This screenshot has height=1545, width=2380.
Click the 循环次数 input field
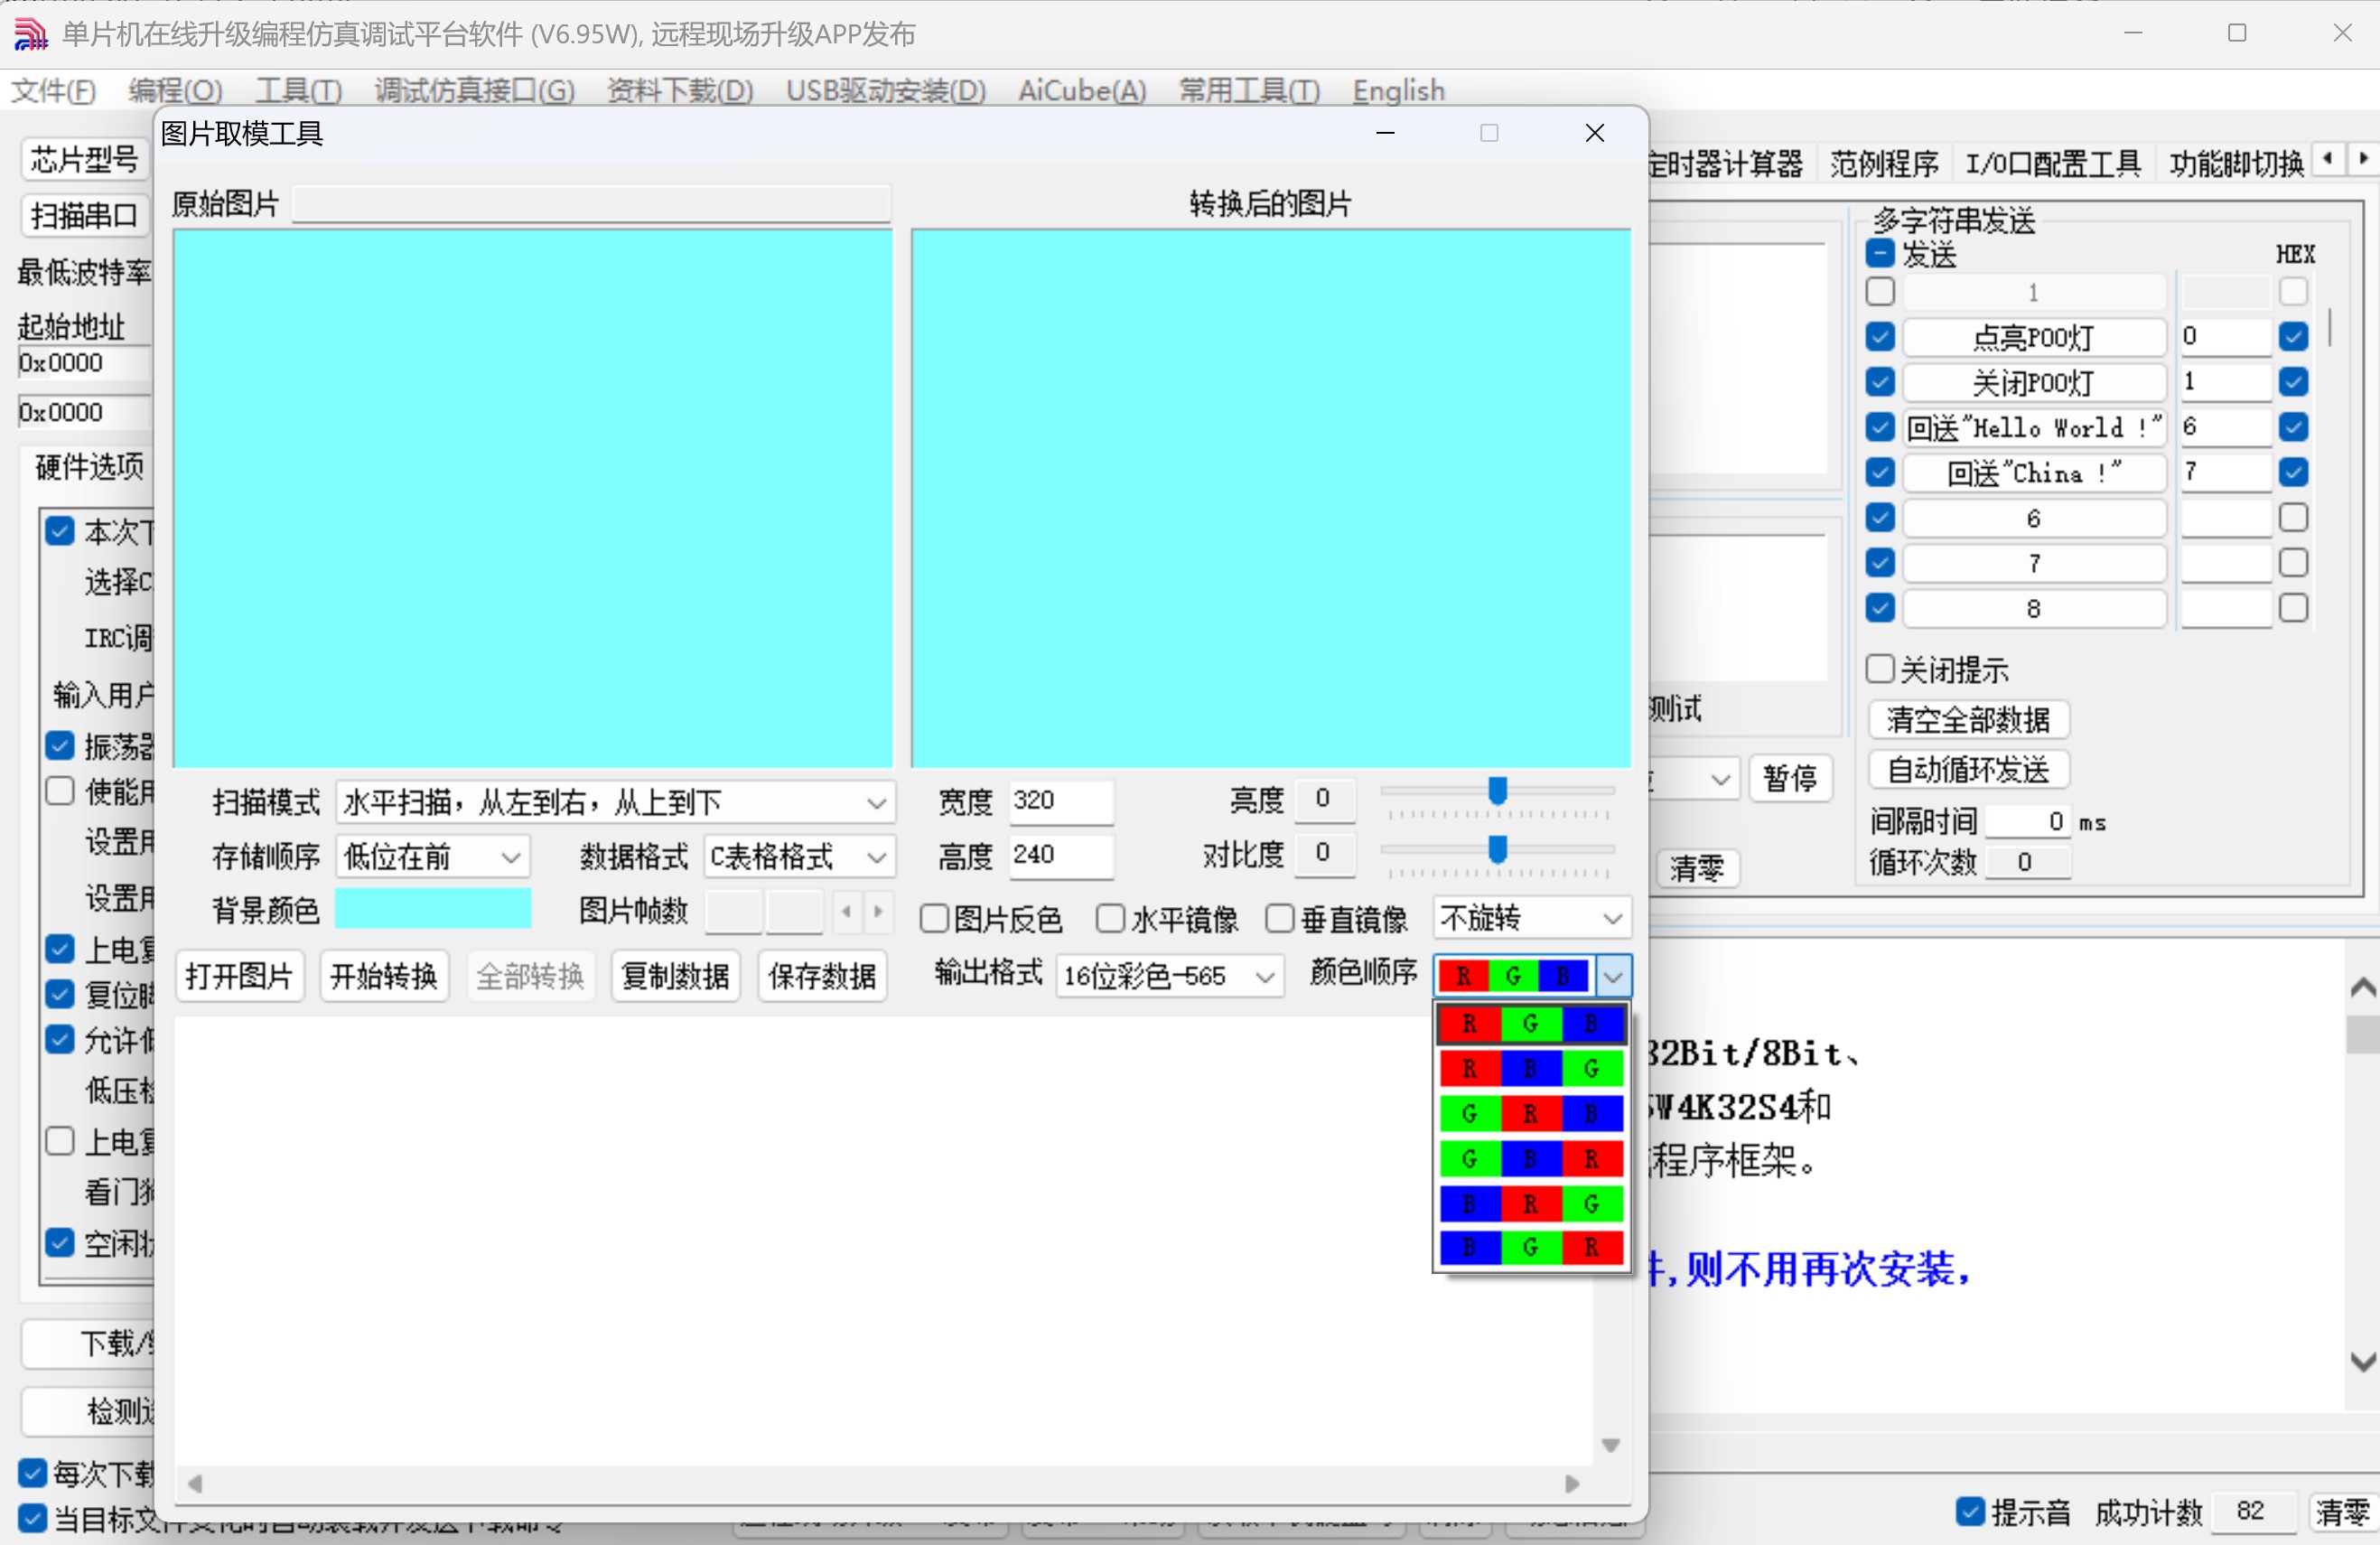tap(2026, 861)
